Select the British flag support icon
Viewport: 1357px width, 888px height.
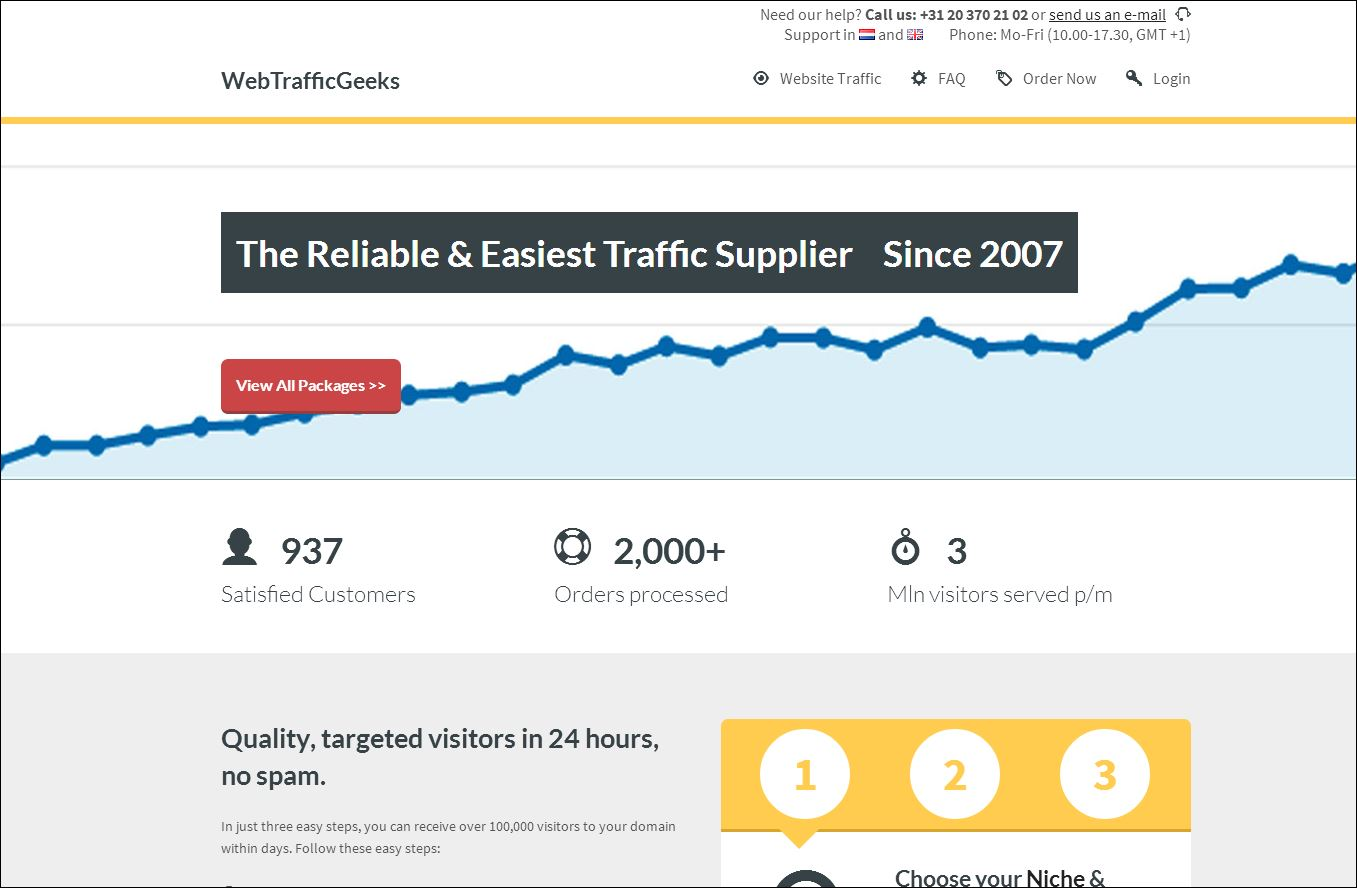(x=915, y=34)
